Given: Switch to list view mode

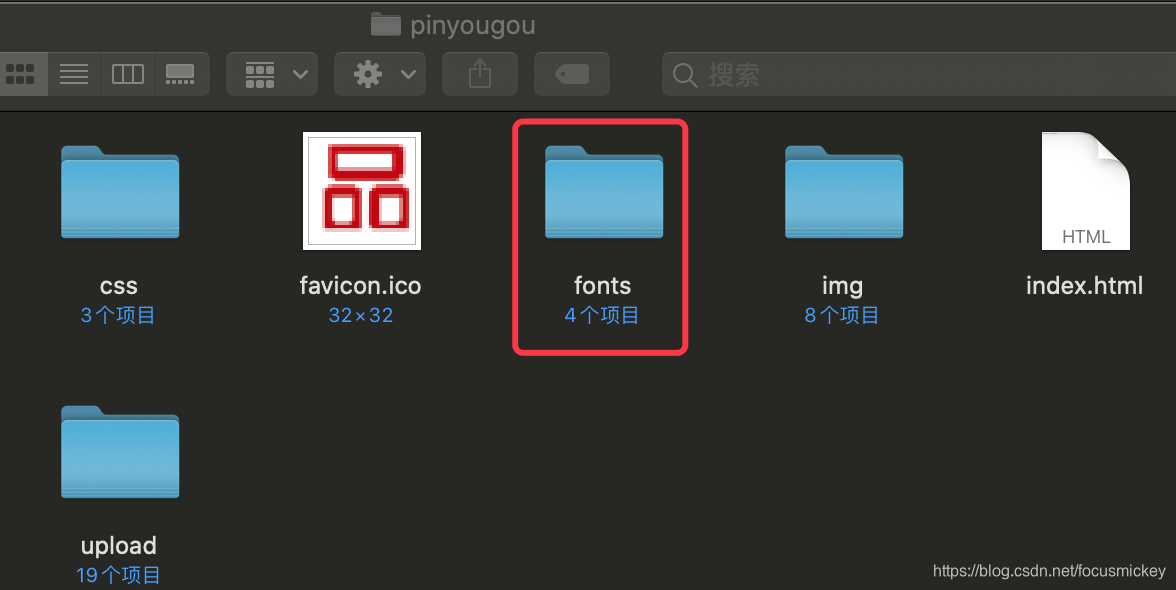Looking at the screenshot, I should tap(74, 73).
